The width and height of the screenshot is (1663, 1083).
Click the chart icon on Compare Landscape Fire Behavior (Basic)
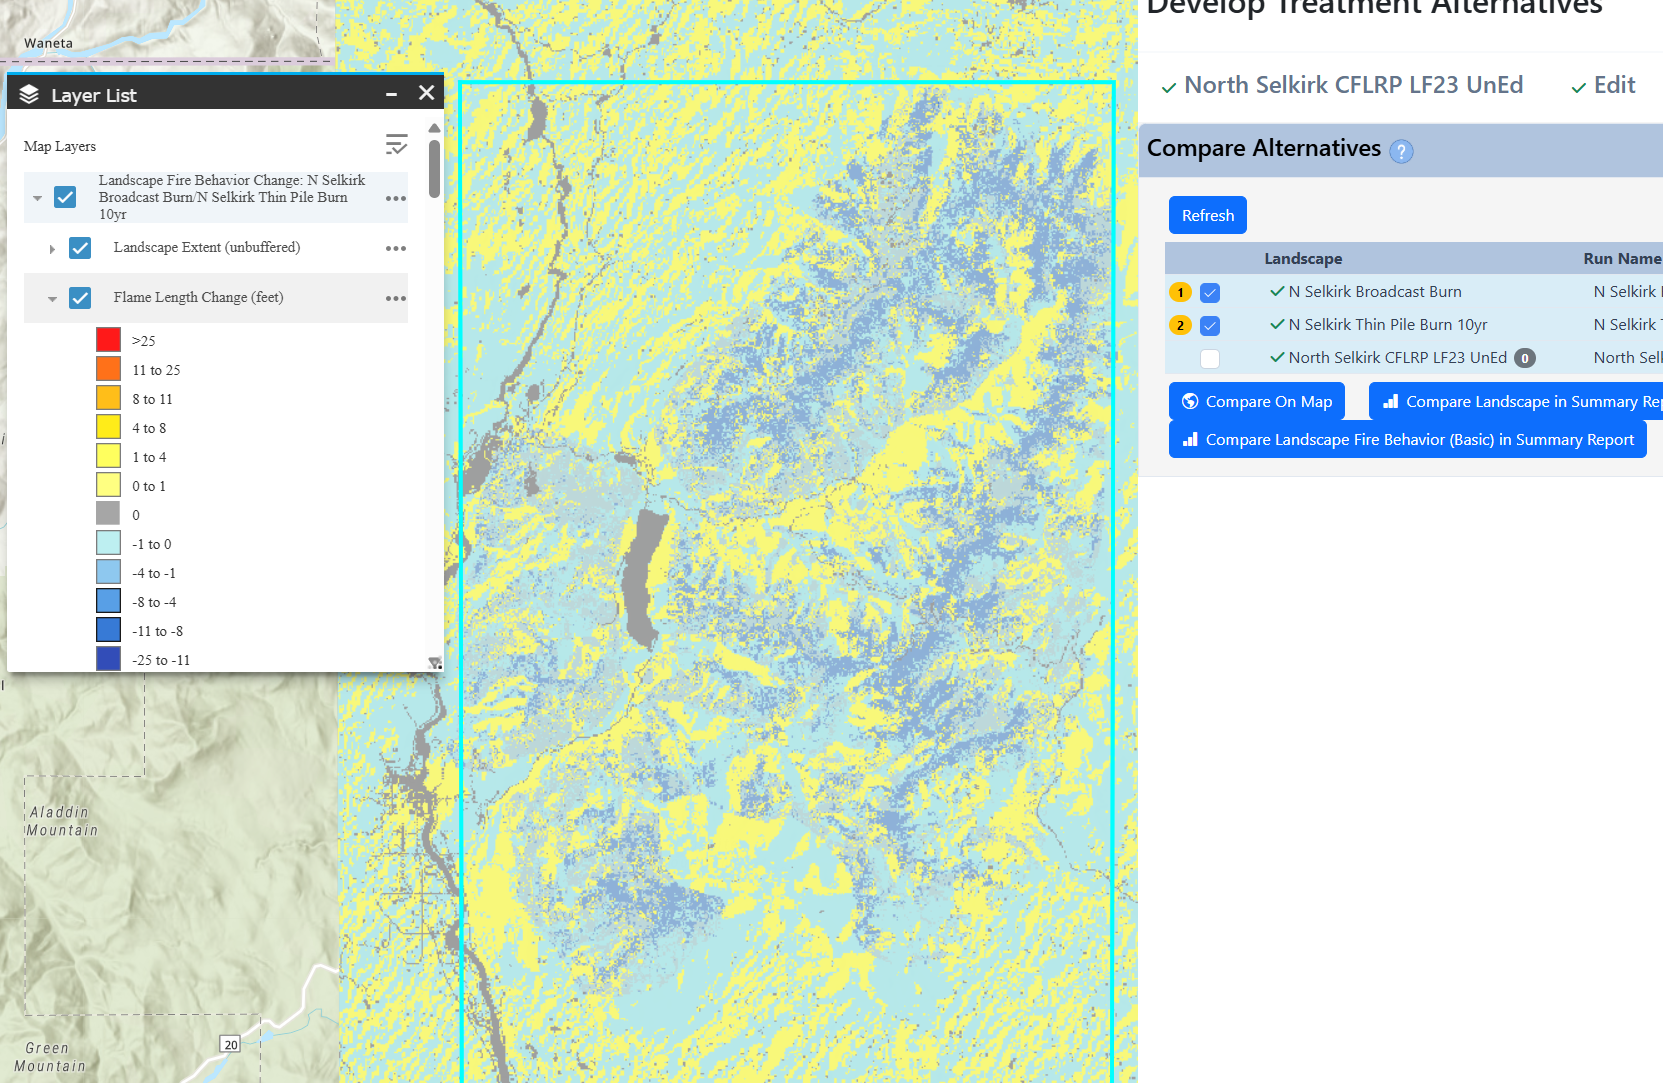coord(1191,439)
